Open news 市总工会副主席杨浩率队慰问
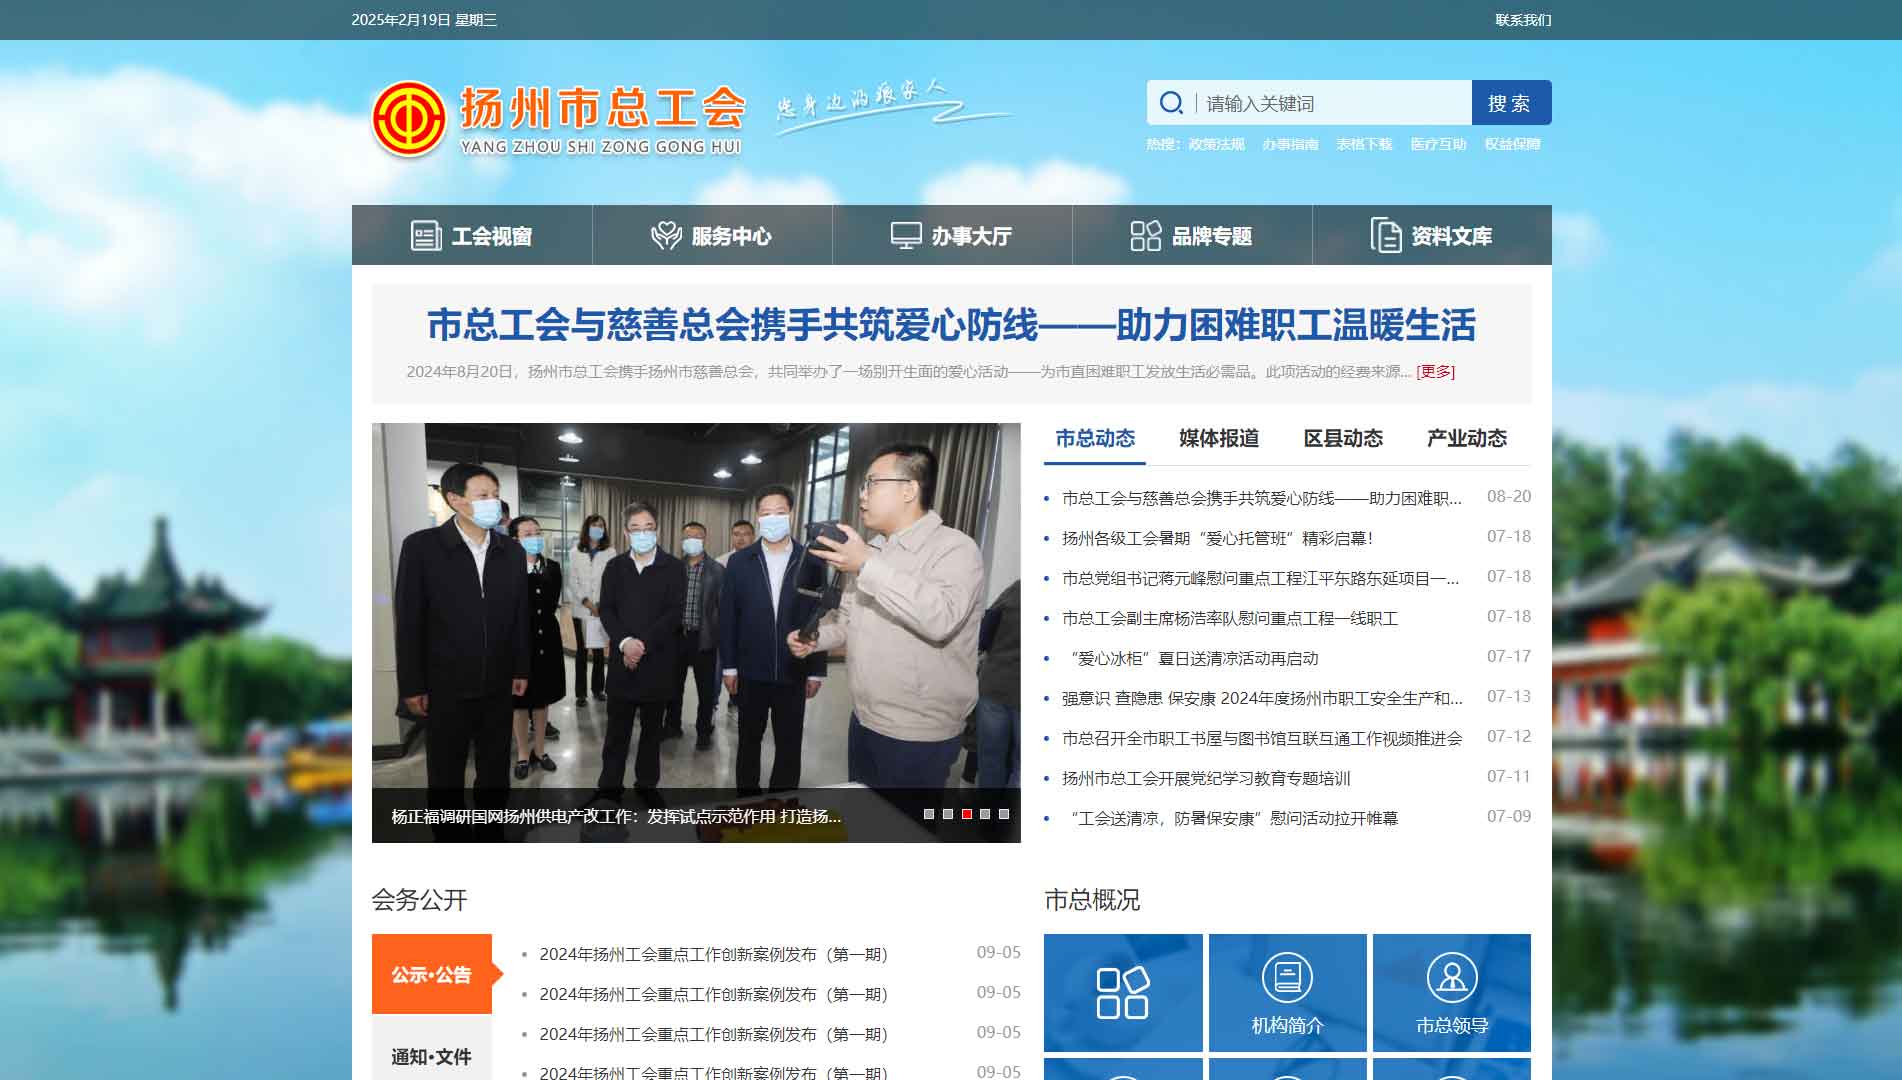This screenshot has width=1902, height=1080. (1230, 618)
